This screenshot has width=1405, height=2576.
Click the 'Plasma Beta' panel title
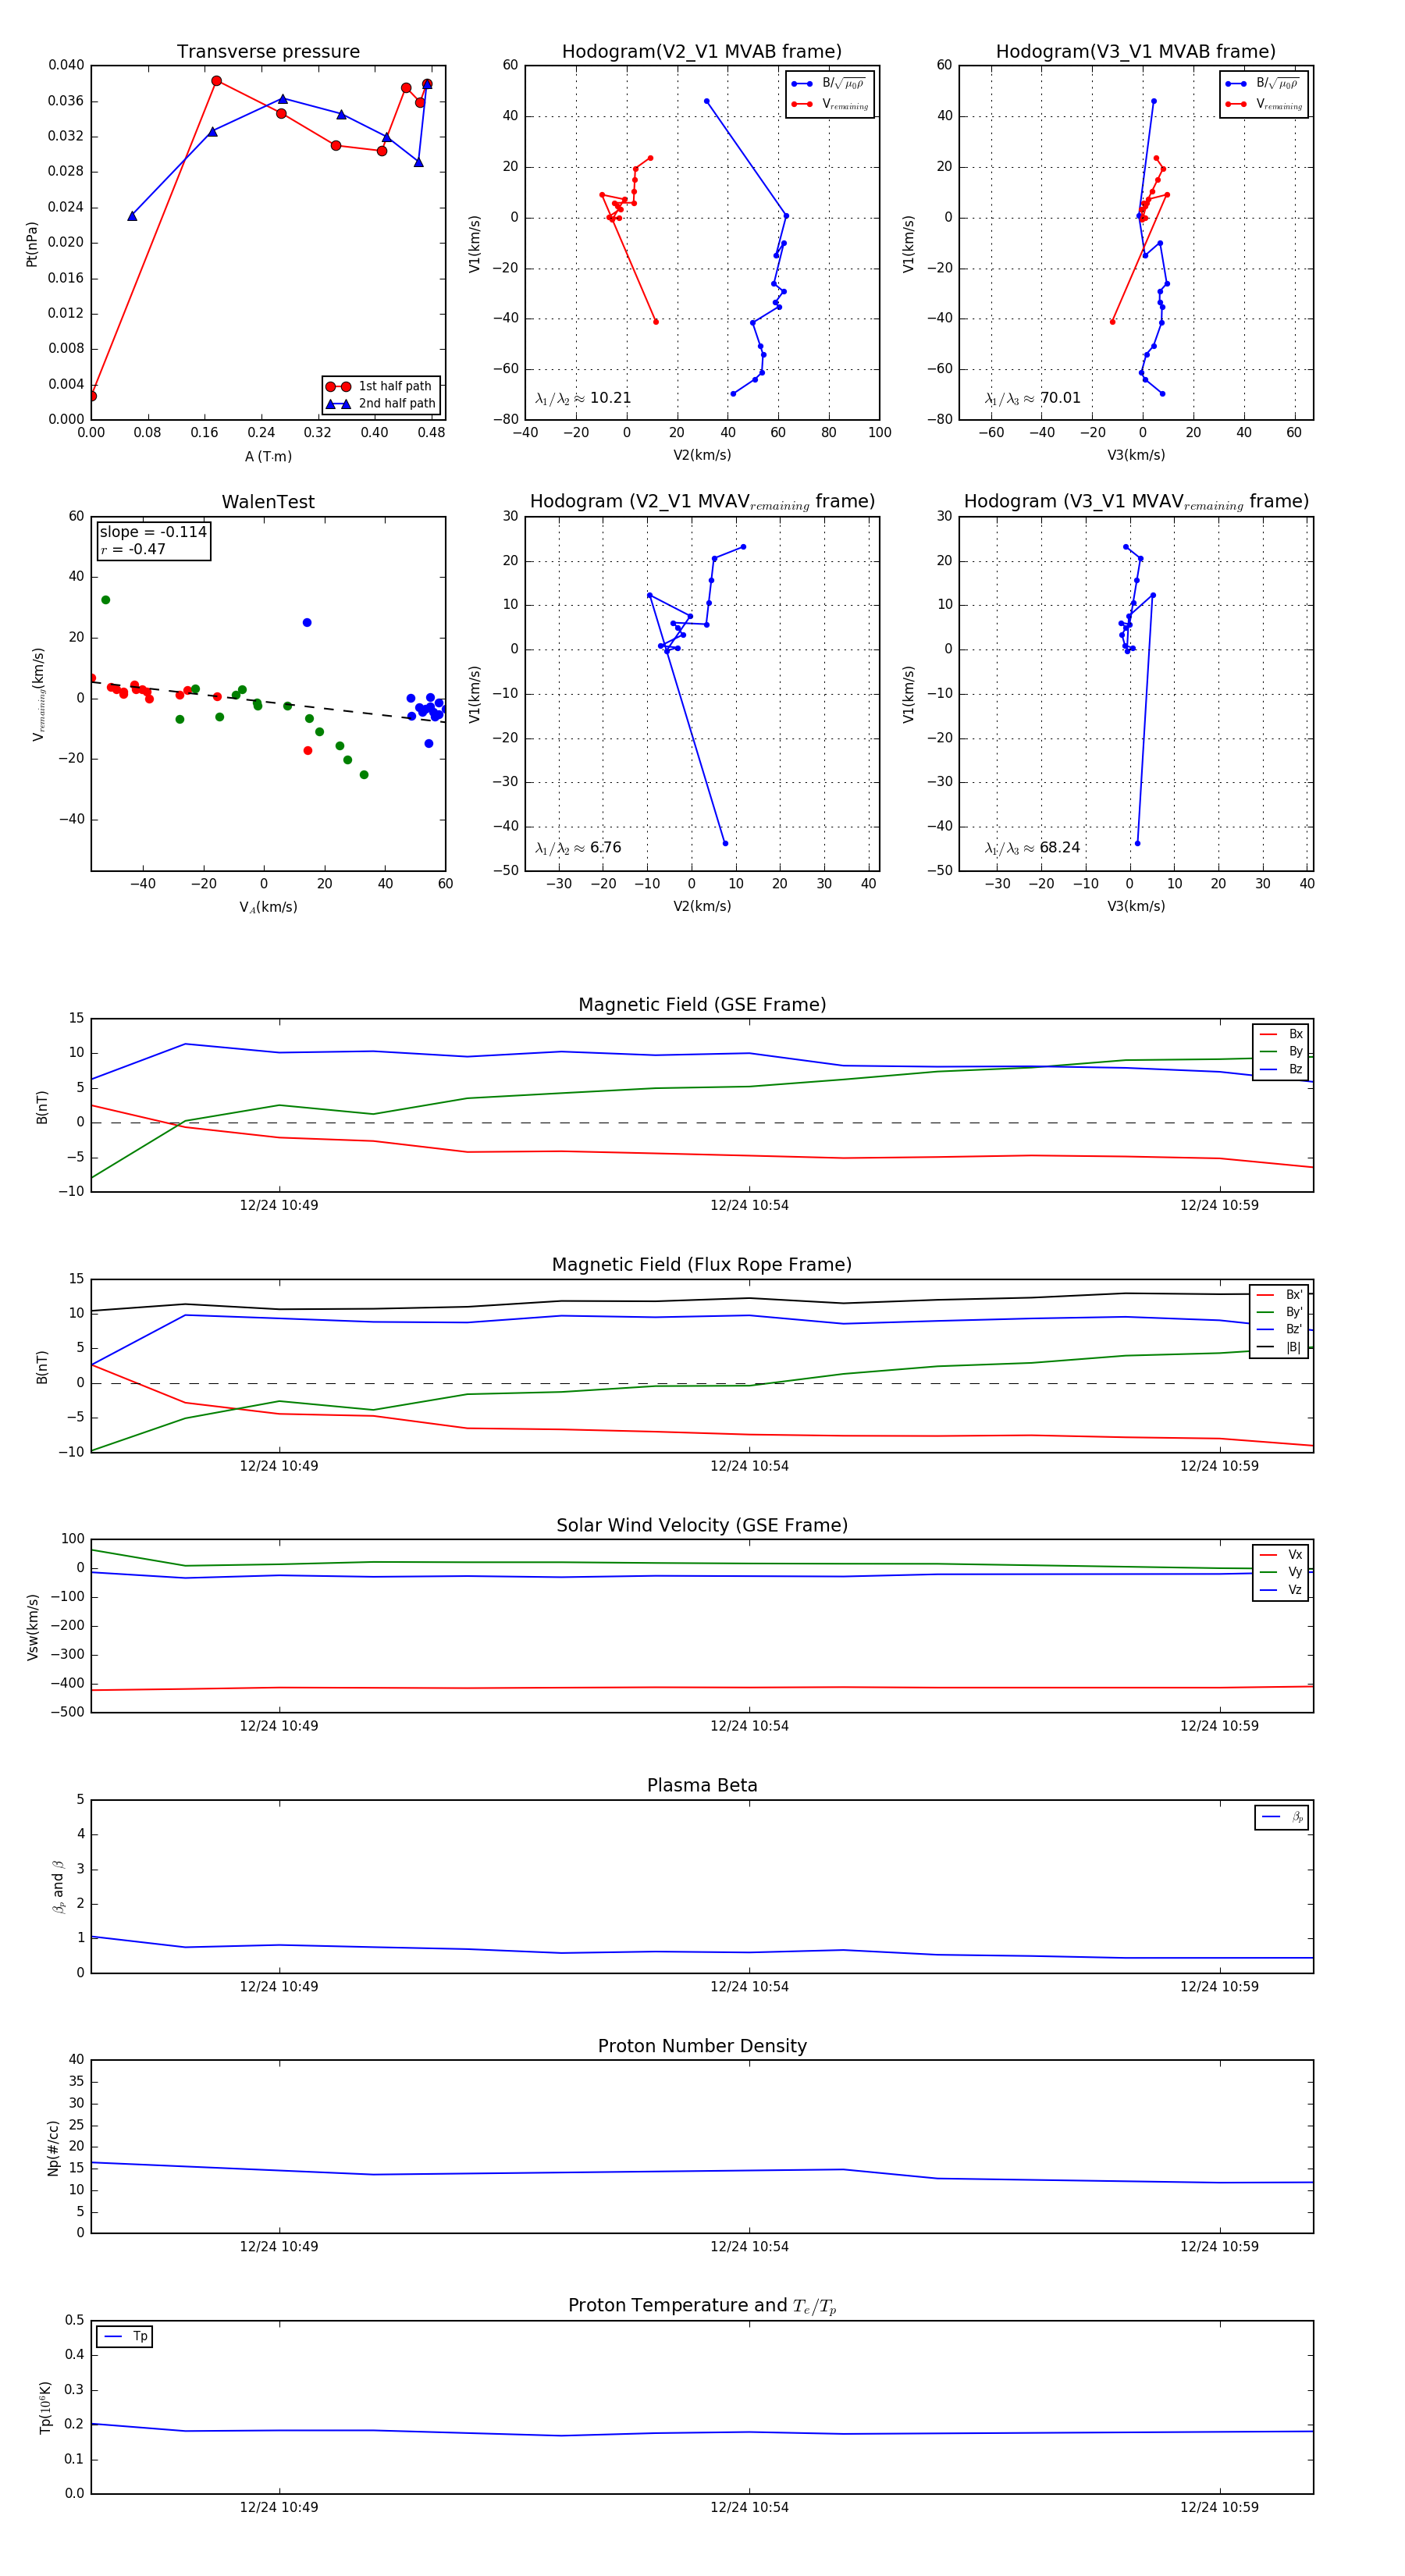702,1785
